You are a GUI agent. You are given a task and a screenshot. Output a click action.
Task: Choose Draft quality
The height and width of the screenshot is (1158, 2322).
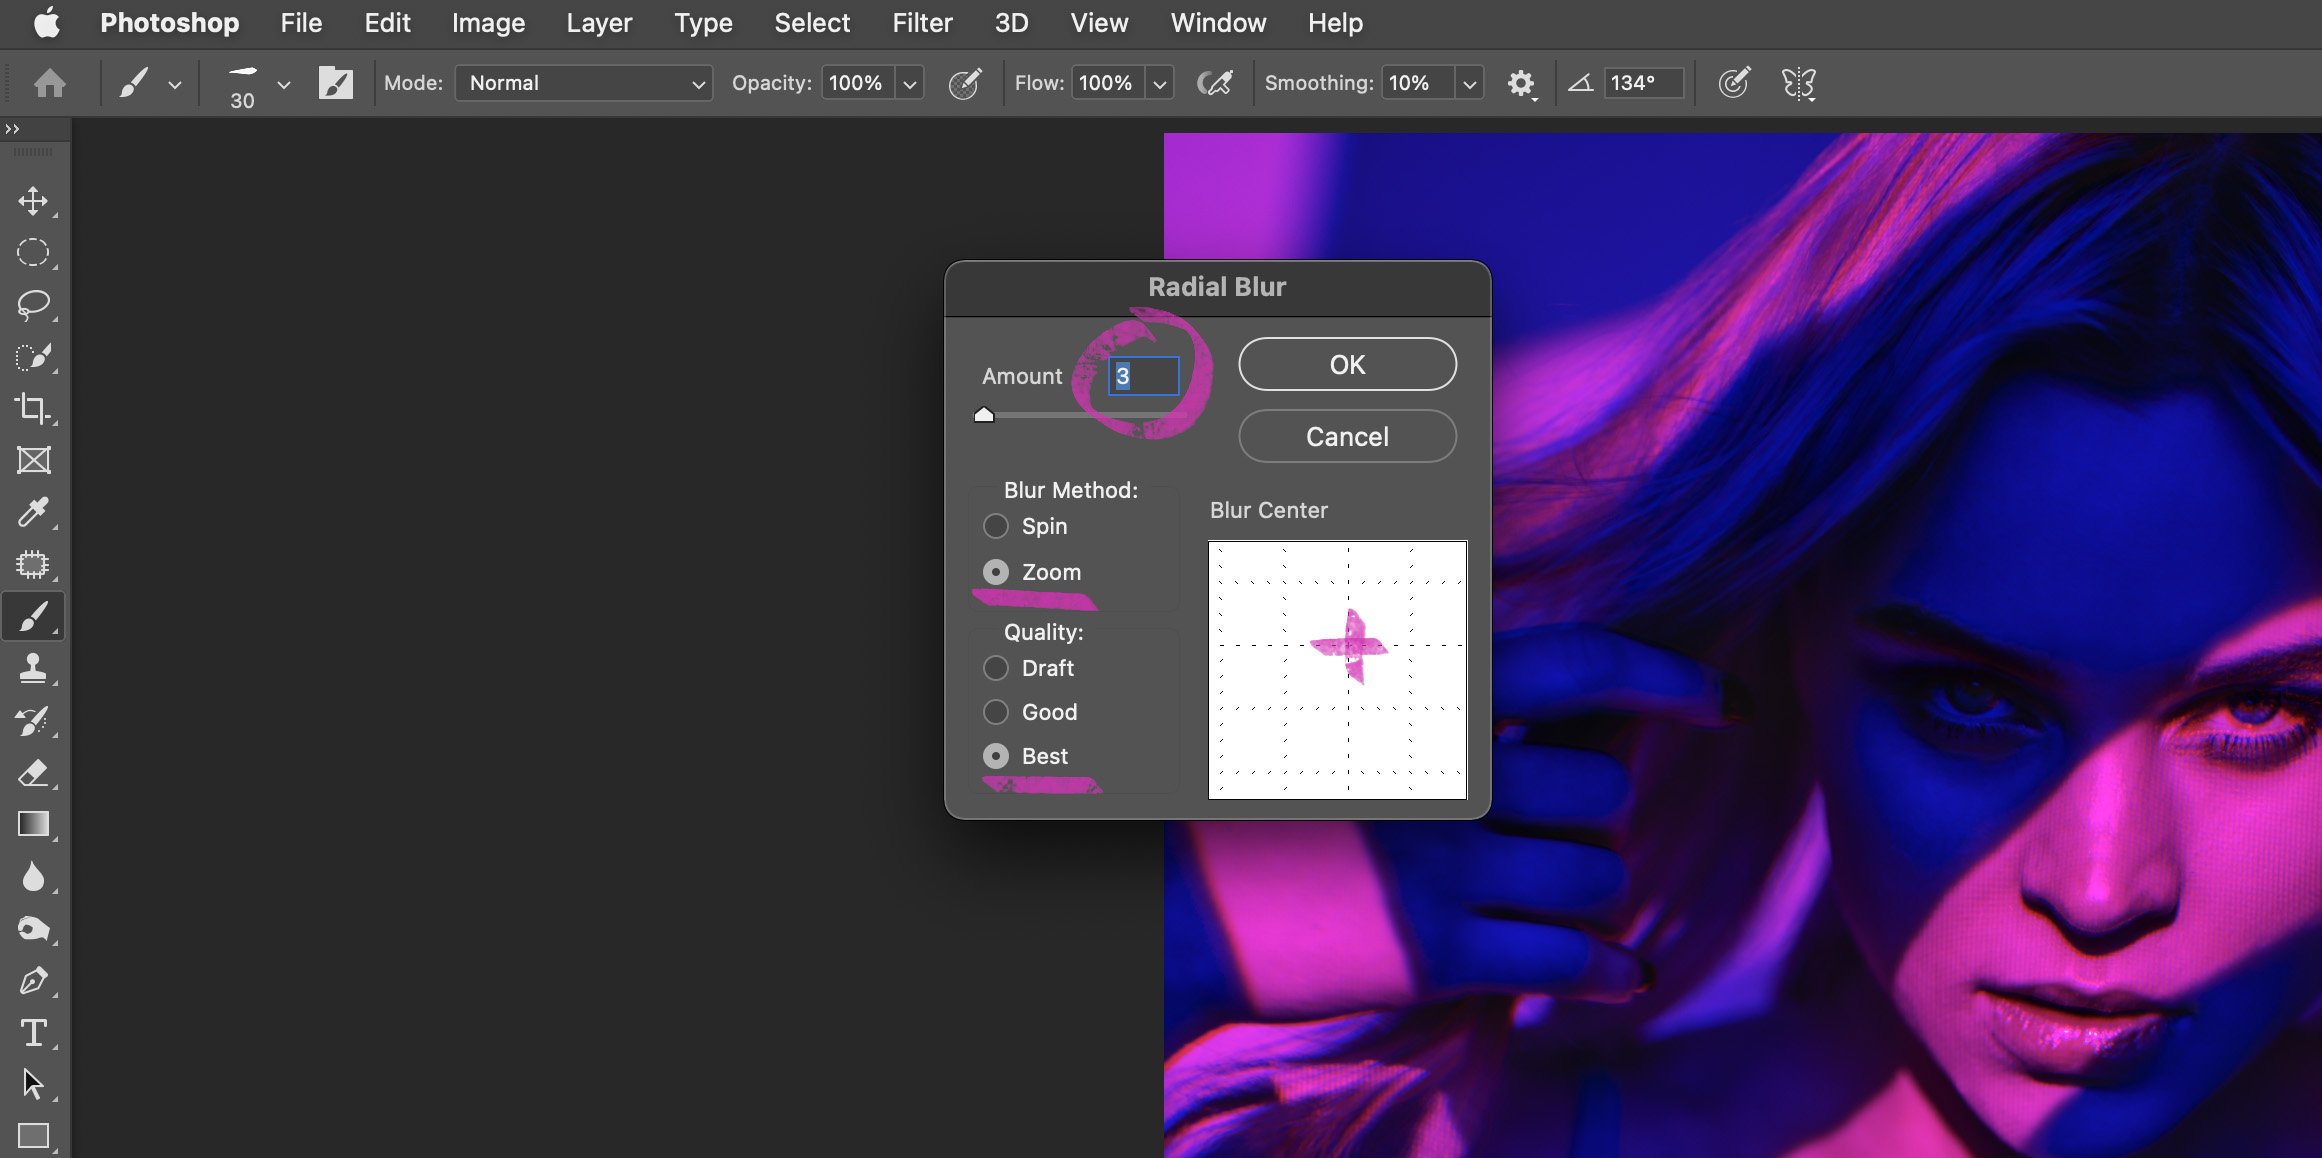(996, 668)
